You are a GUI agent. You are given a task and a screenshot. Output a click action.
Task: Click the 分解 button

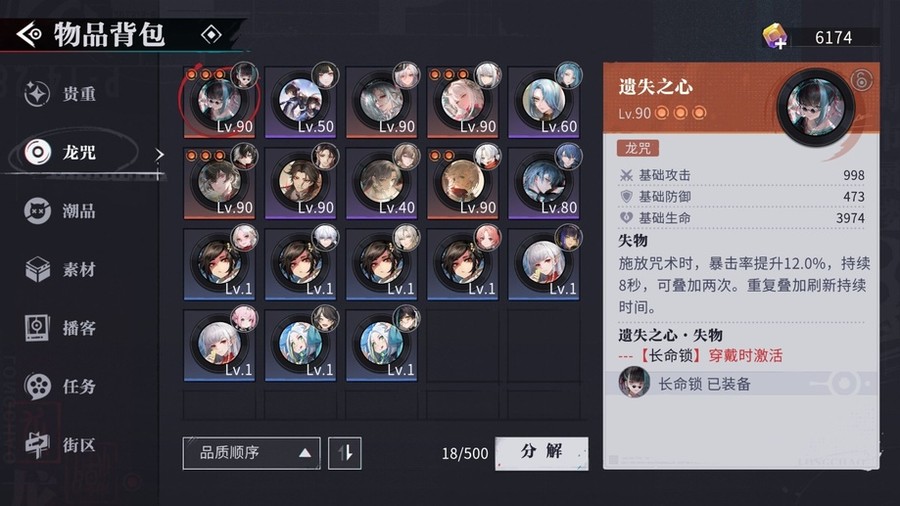coord(541,453)
